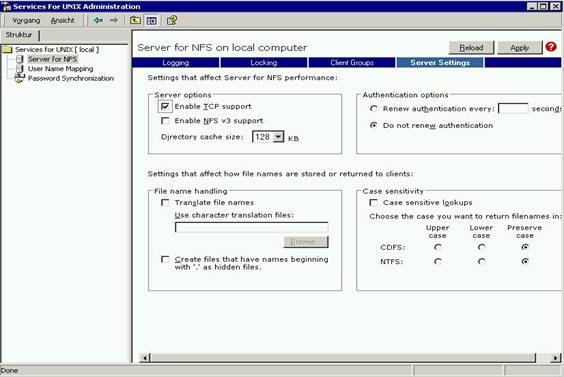This screenshot has width=564, height=377.
Task: Choose Upper case for NTFS
Action: [x=438, y=262]
